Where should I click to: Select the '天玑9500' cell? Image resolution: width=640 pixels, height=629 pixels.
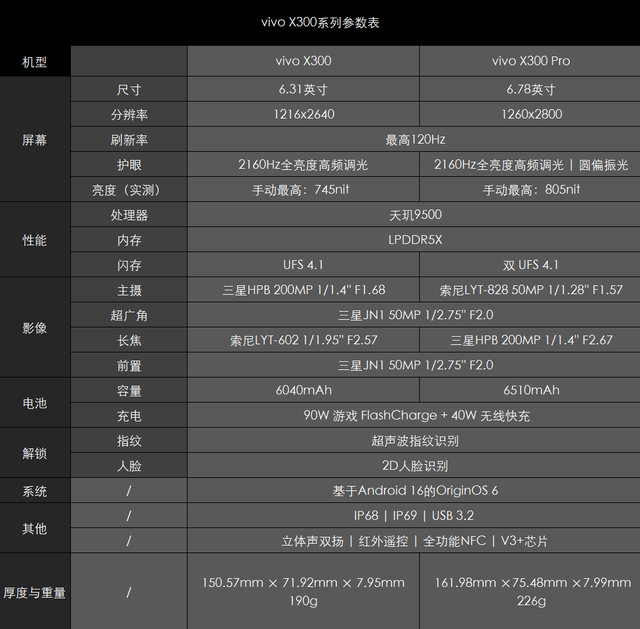(x=414, y=215)
